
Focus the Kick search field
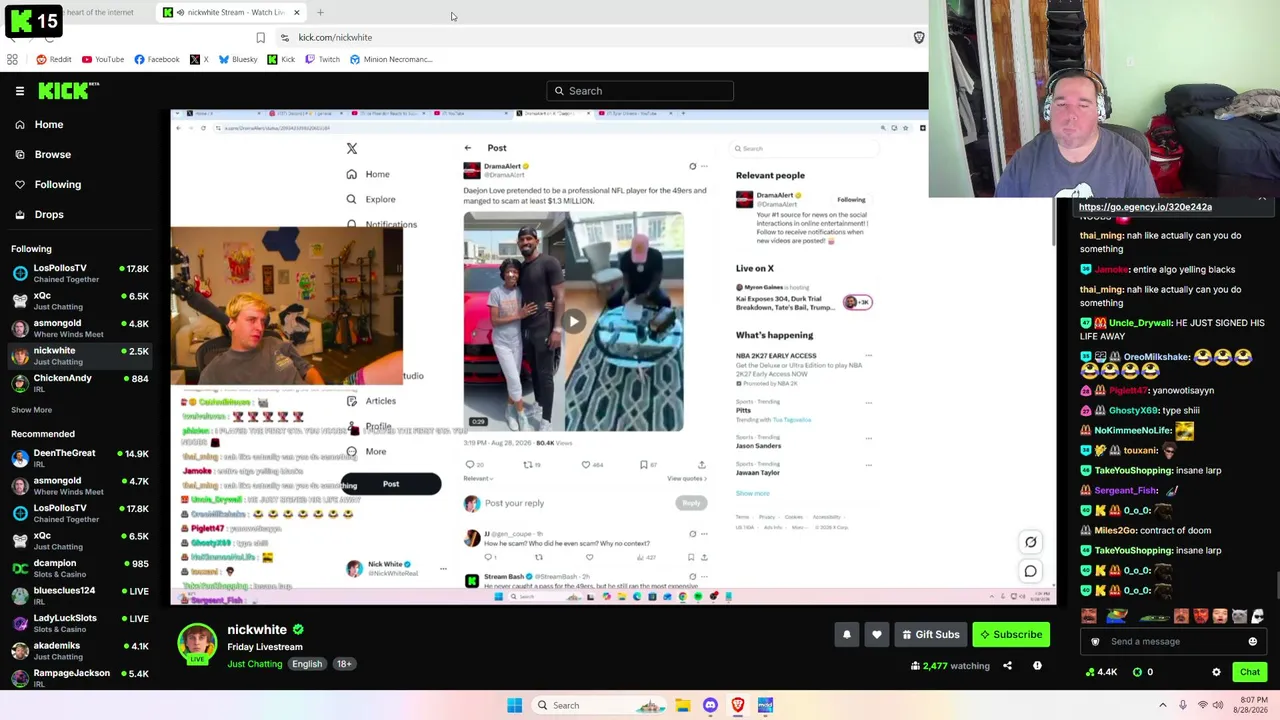640,91
